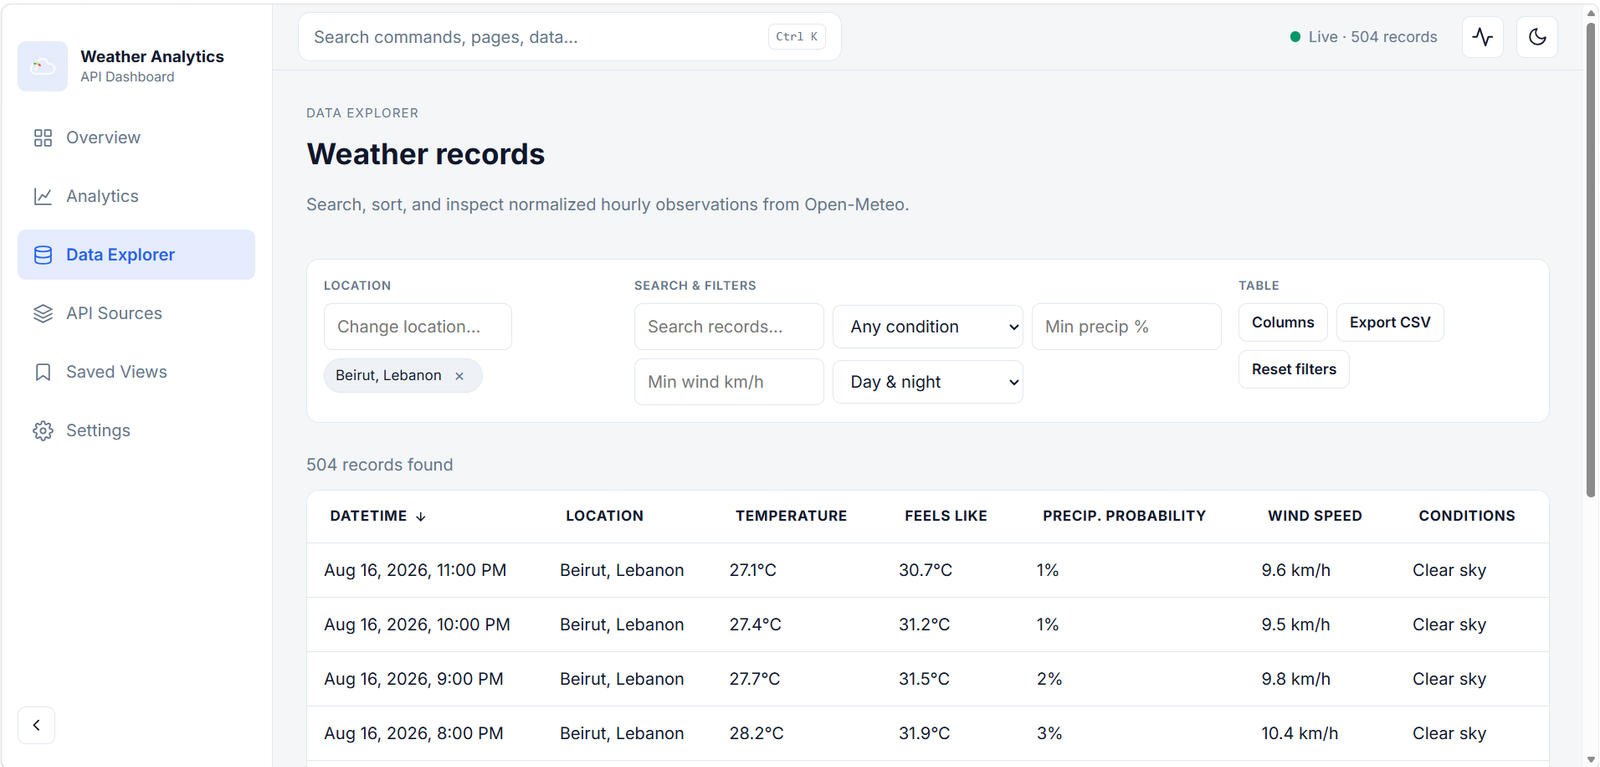
Task: Collapse the sidebar with the chevron button
Action: click(36, 725)
